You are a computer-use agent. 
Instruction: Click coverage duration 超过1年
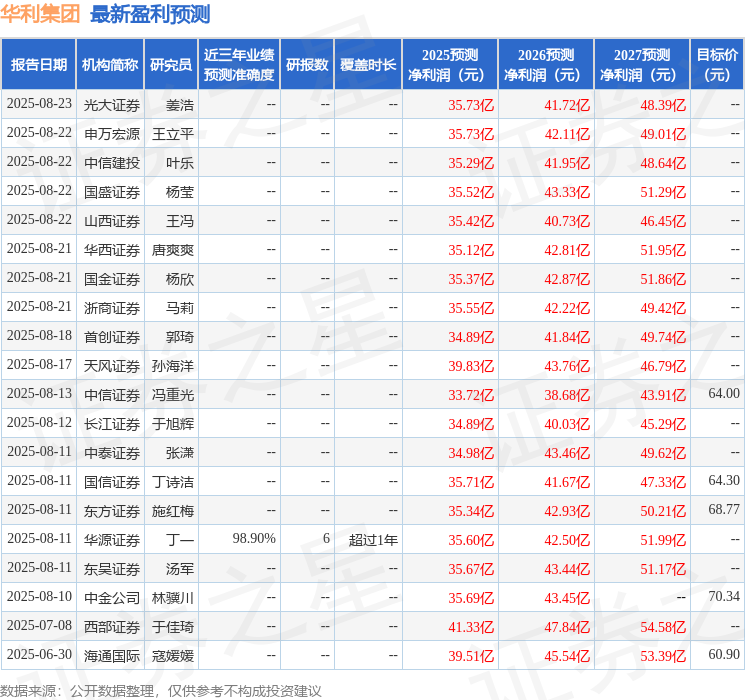pos(373,540)
